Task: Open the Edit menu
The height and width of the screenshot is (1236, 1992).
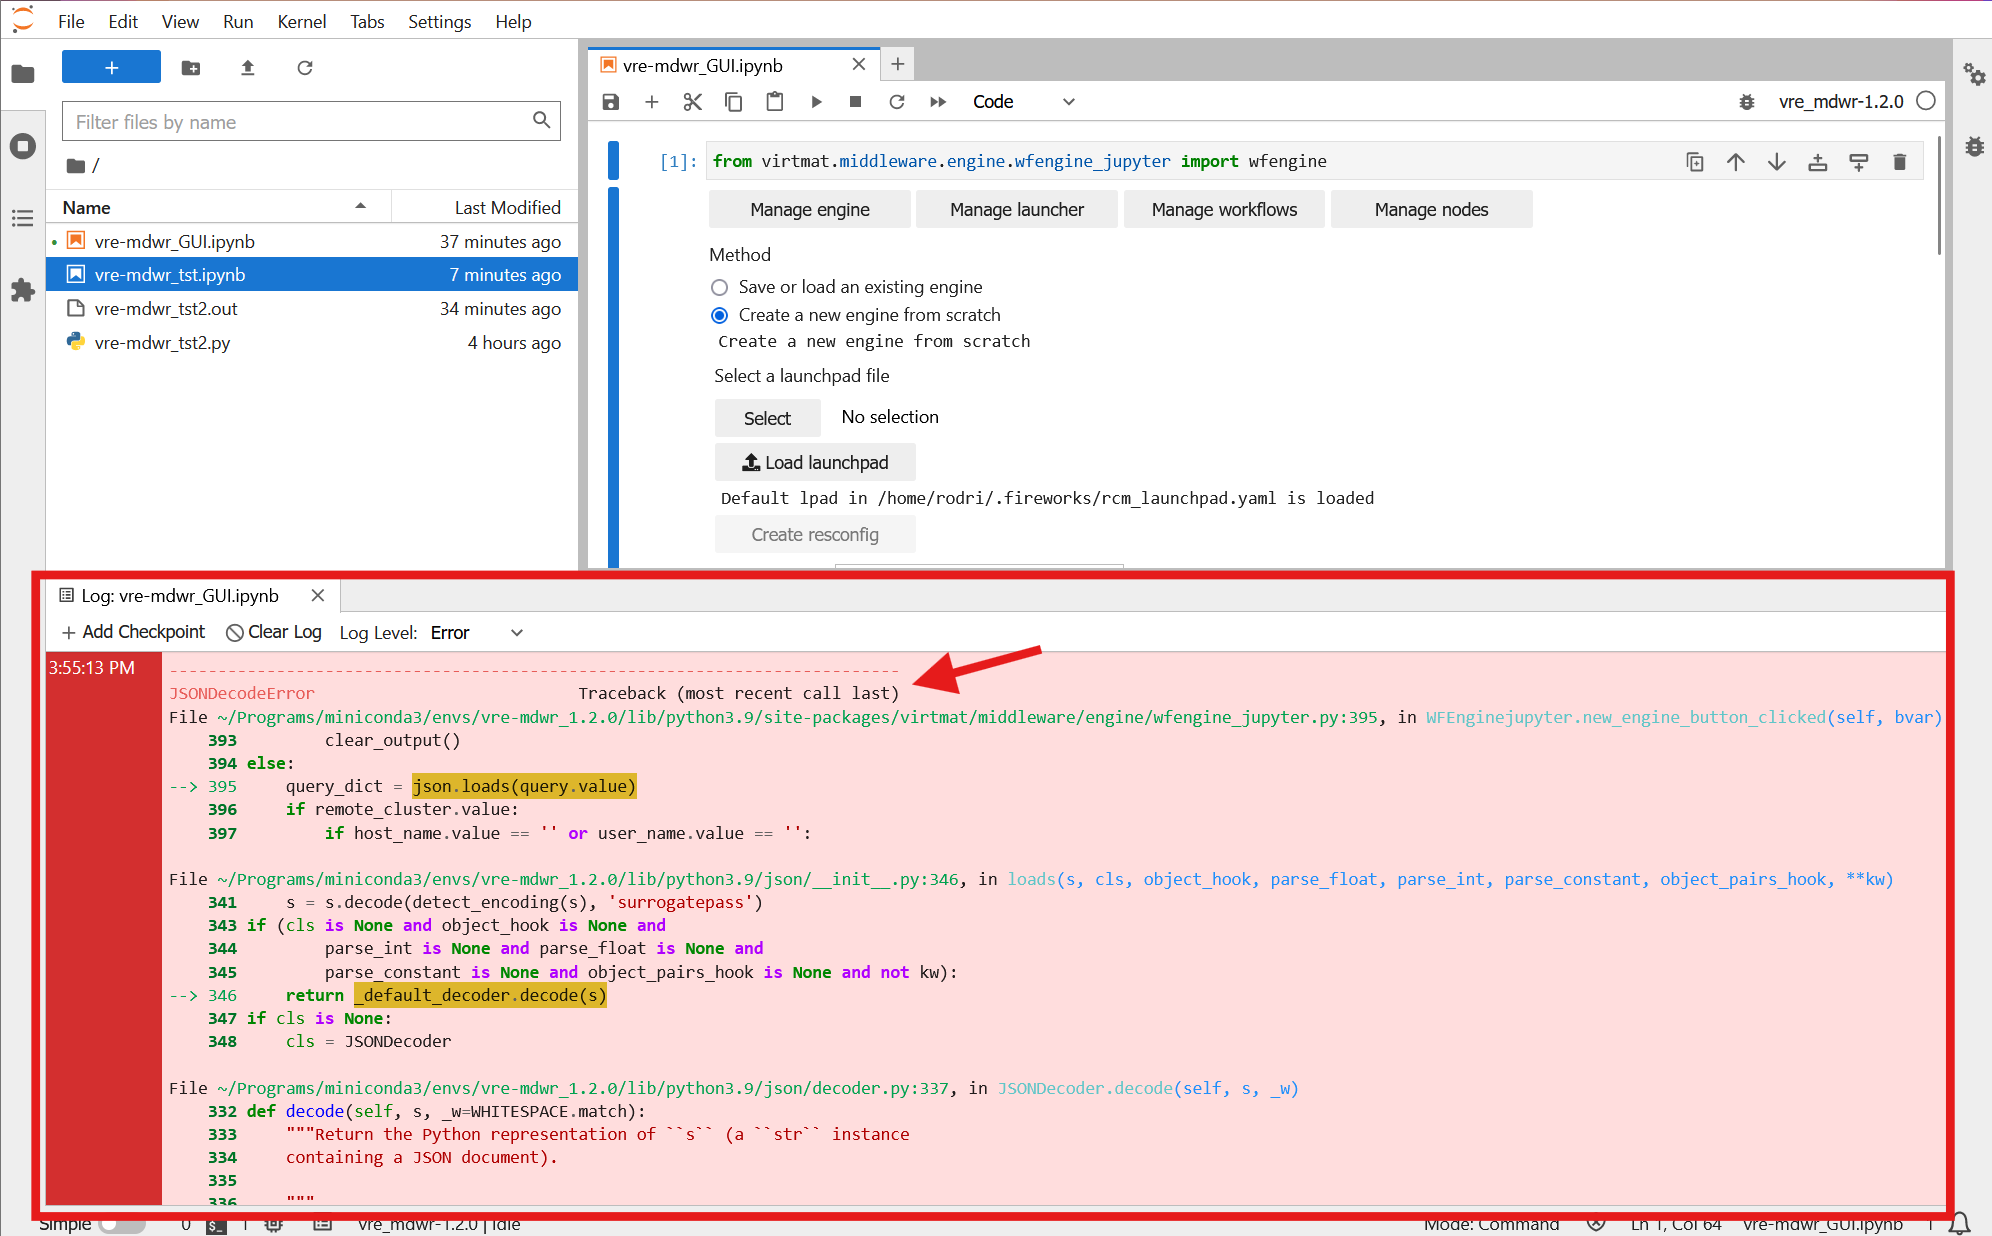Action: click(x=123, y=21)
